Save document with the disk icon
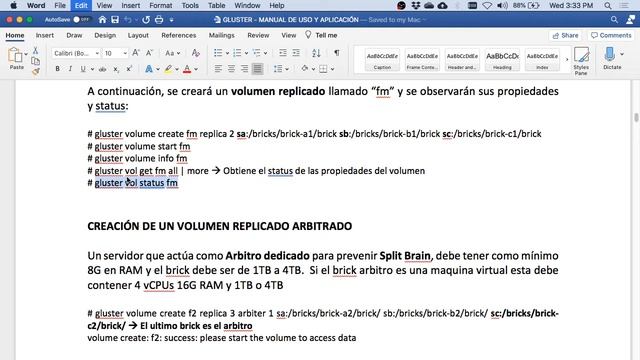This screenshot has height=360, width=640. click(x=115, y=20)
